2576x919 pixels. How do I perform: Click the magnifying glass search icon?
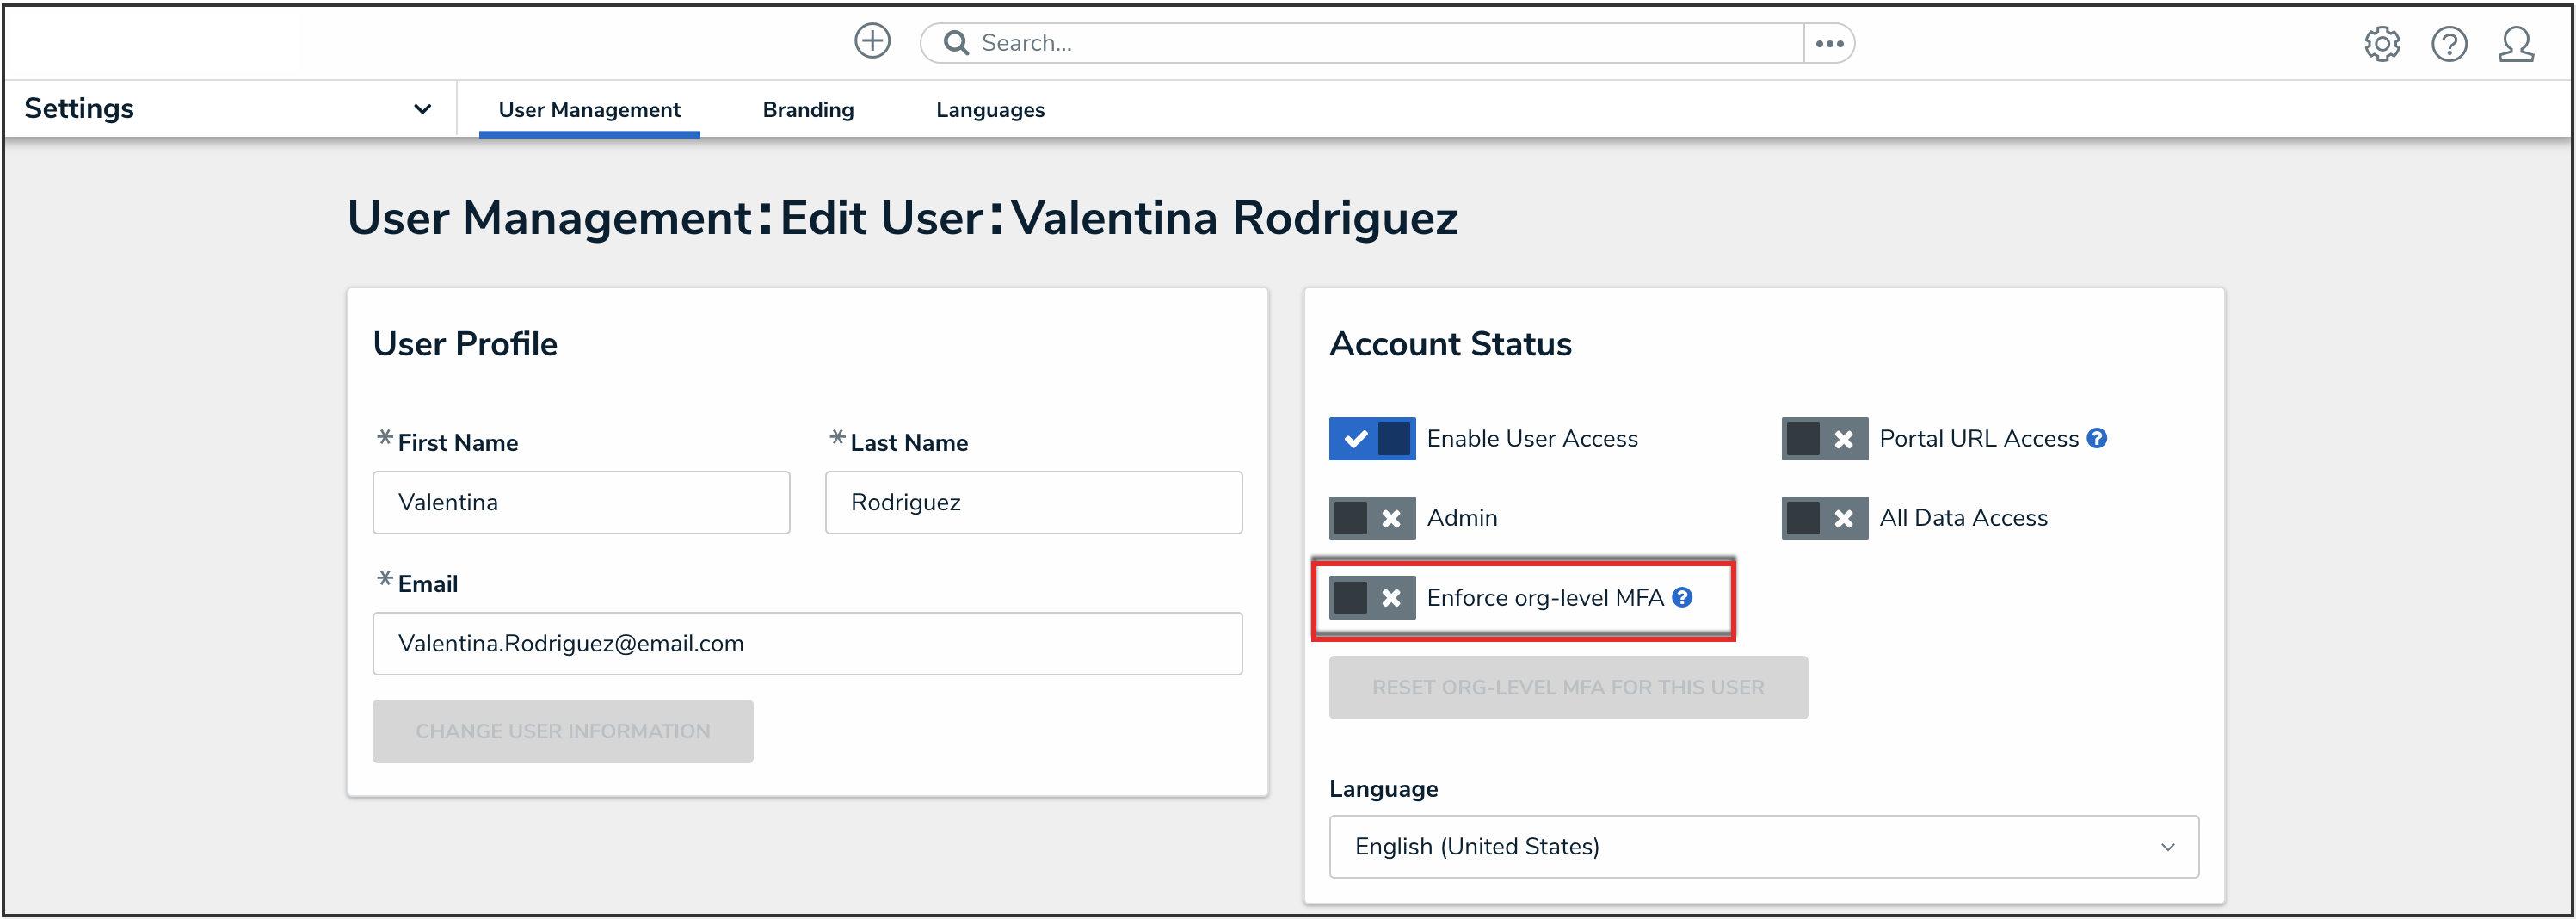click(956, 43)
